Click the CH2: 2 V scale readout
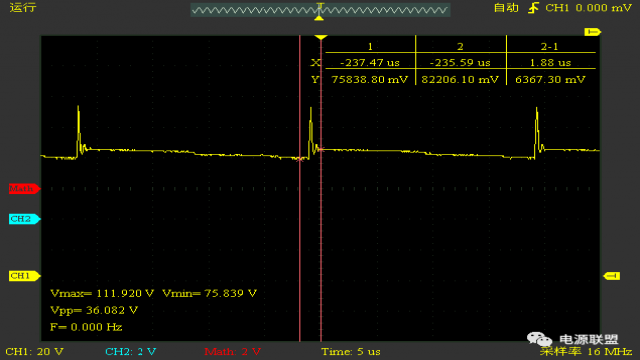This screenshot has height=360, width=640. pos(131,351)
